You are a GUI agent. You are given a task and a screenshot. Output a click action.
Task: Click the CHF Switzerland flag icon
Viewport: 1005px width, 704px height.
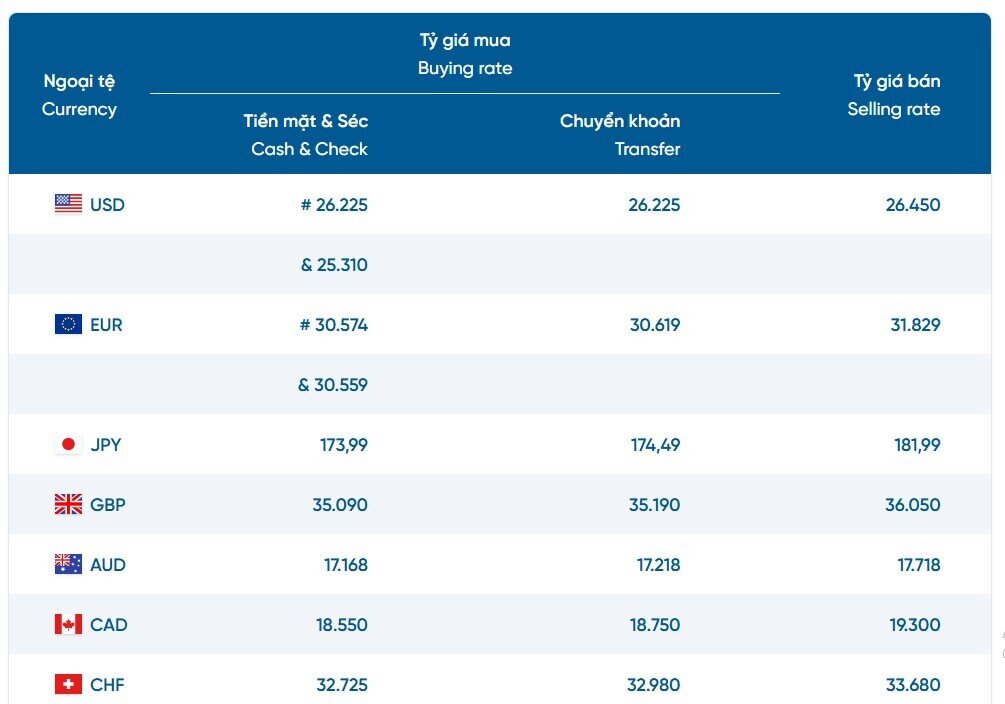pyautogui.click(x=69, y=684)
